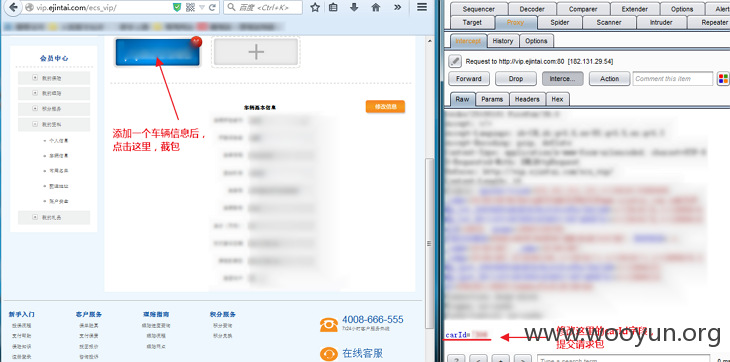730x362 pixels.
Task: Open the 积分查询 footer link
Action: 223,326
